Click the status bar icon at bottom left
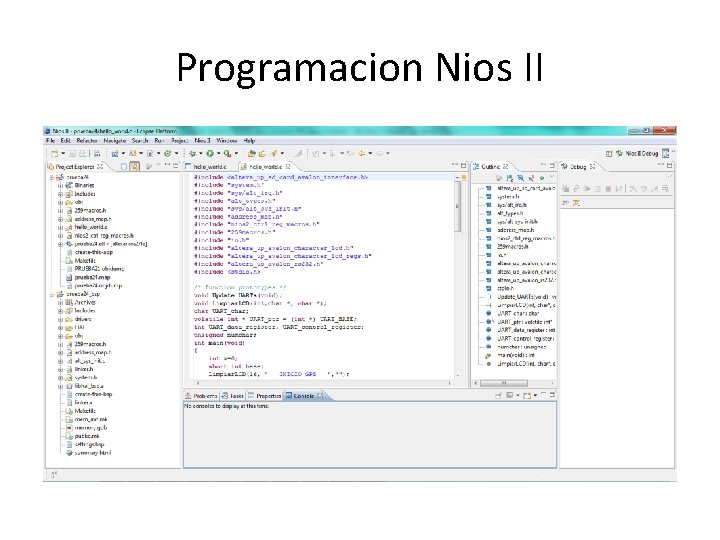Screen dimensions: 720x540 [x=54, y=475]
